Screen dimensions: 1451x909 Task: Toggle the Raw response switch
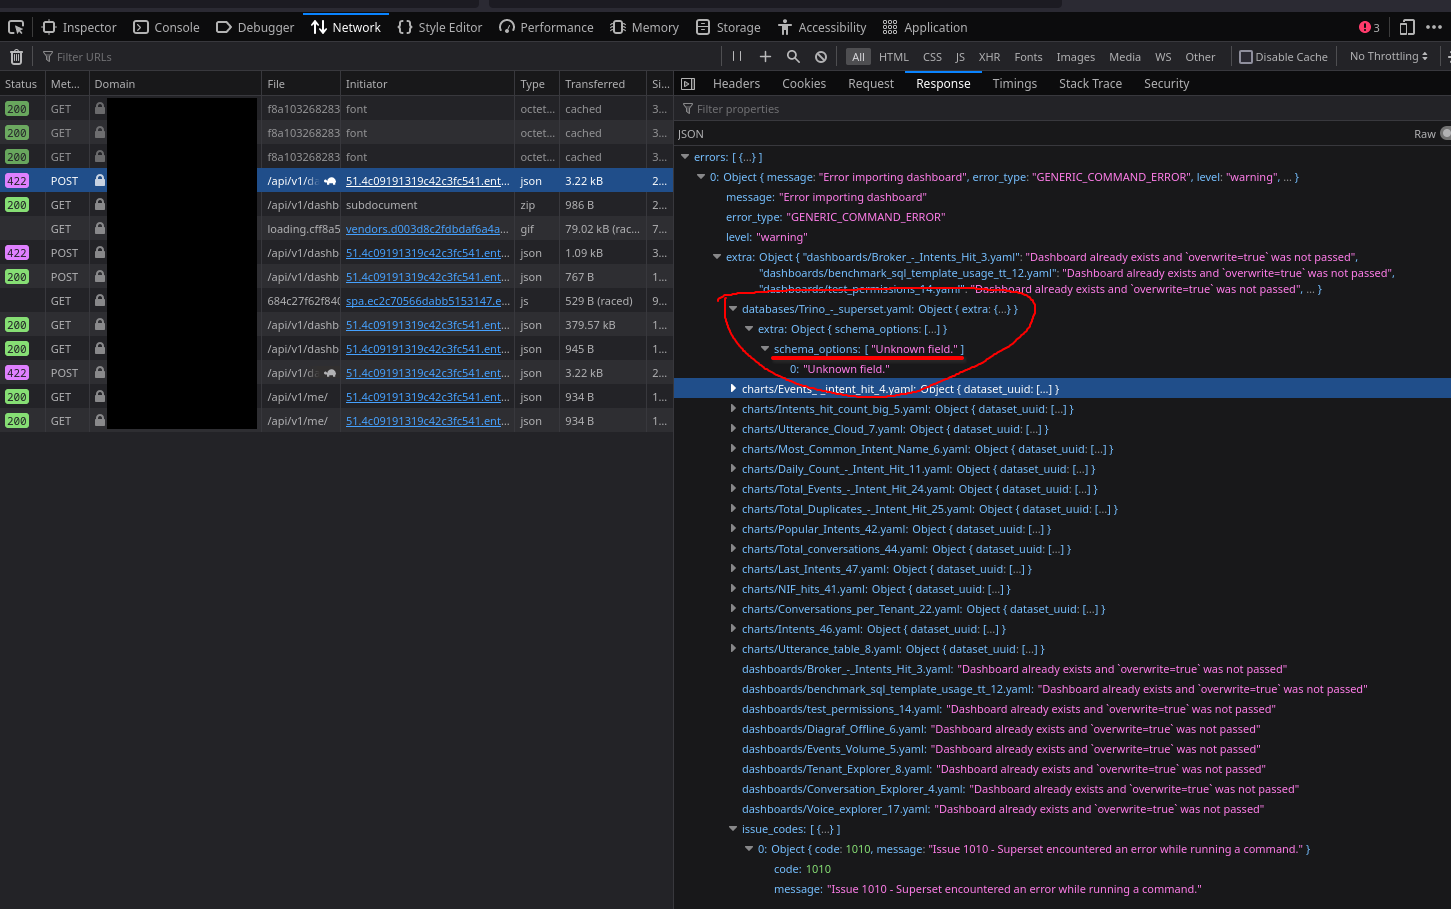pos(1446,134)
